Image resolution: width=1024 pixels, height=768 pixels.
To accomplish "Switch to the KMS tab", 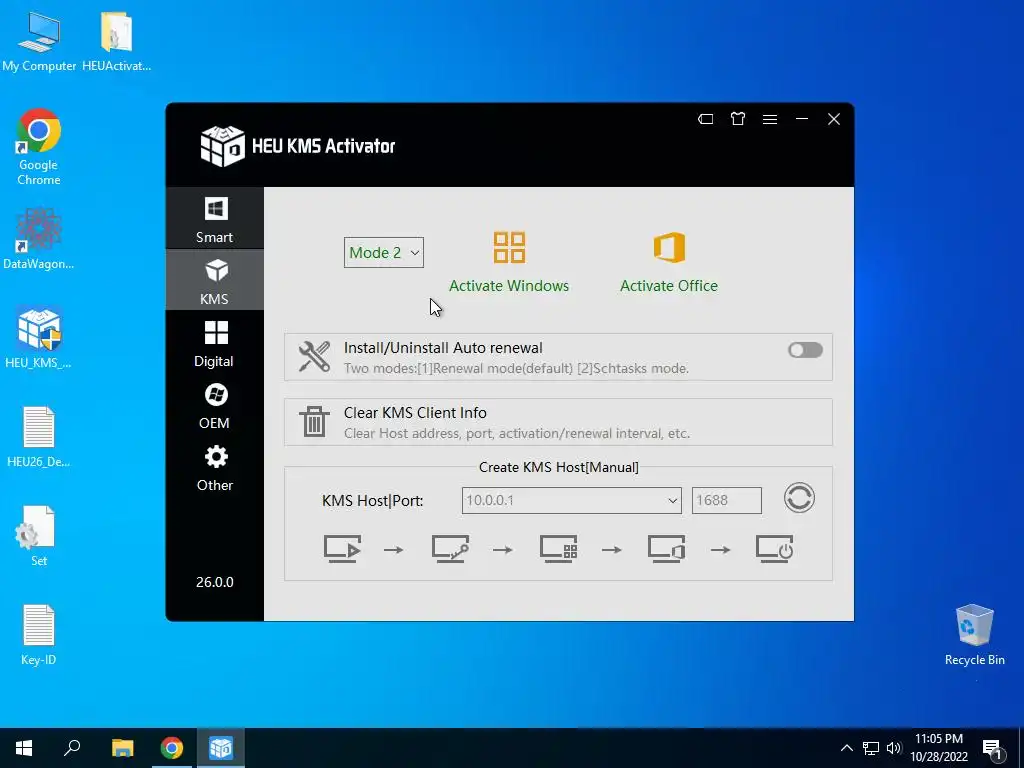I will (215, 281).
